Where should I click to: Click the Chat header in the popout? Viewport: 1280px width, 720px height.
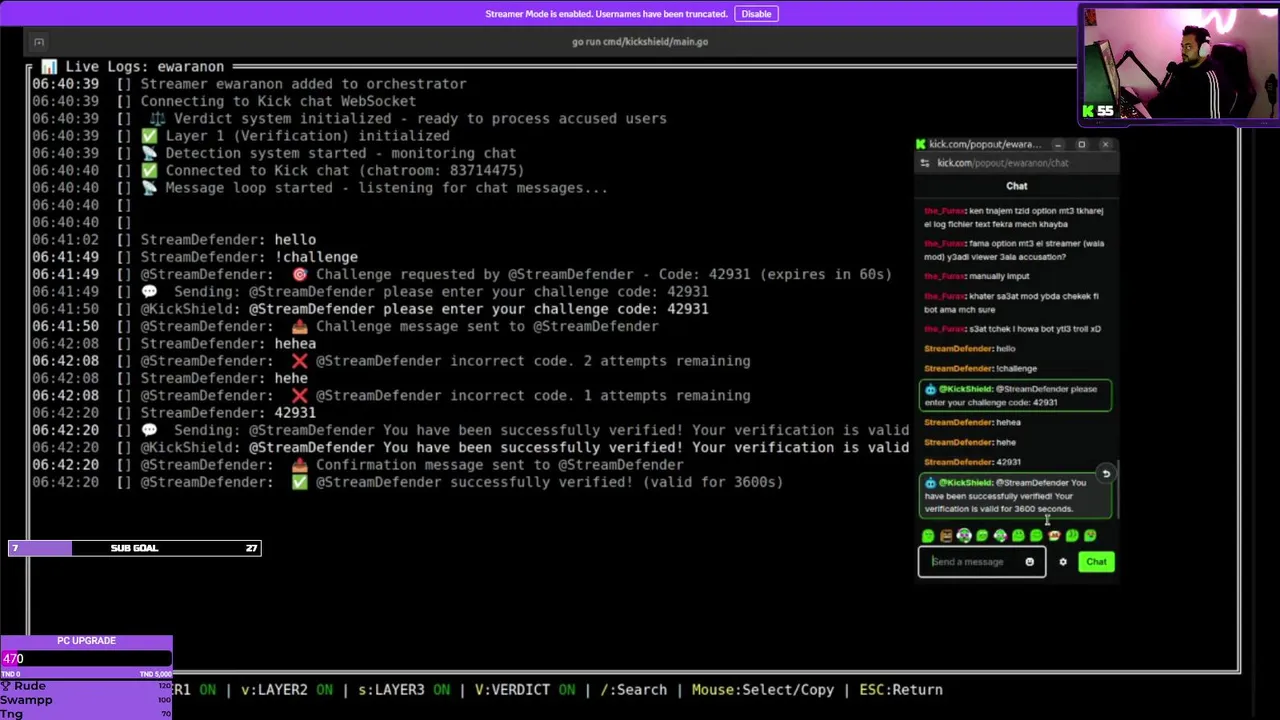[x=1017, y=186]
